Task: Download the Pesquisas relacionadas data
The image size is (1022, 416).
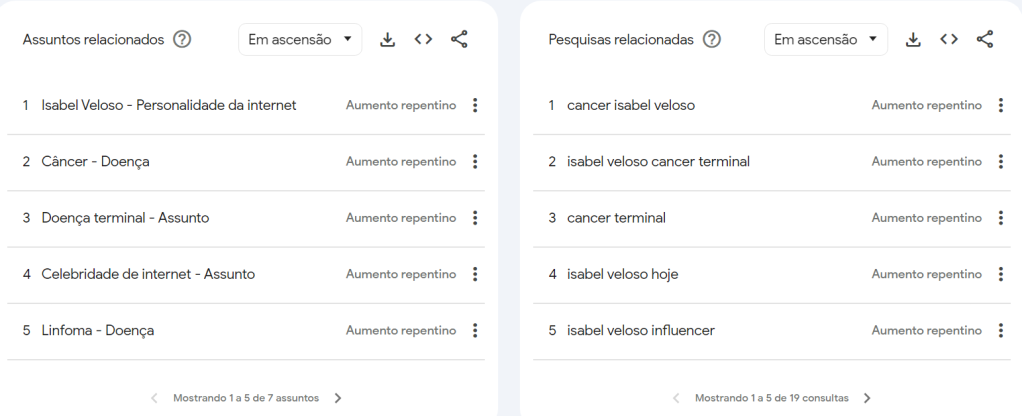Action: click(913, 40)
